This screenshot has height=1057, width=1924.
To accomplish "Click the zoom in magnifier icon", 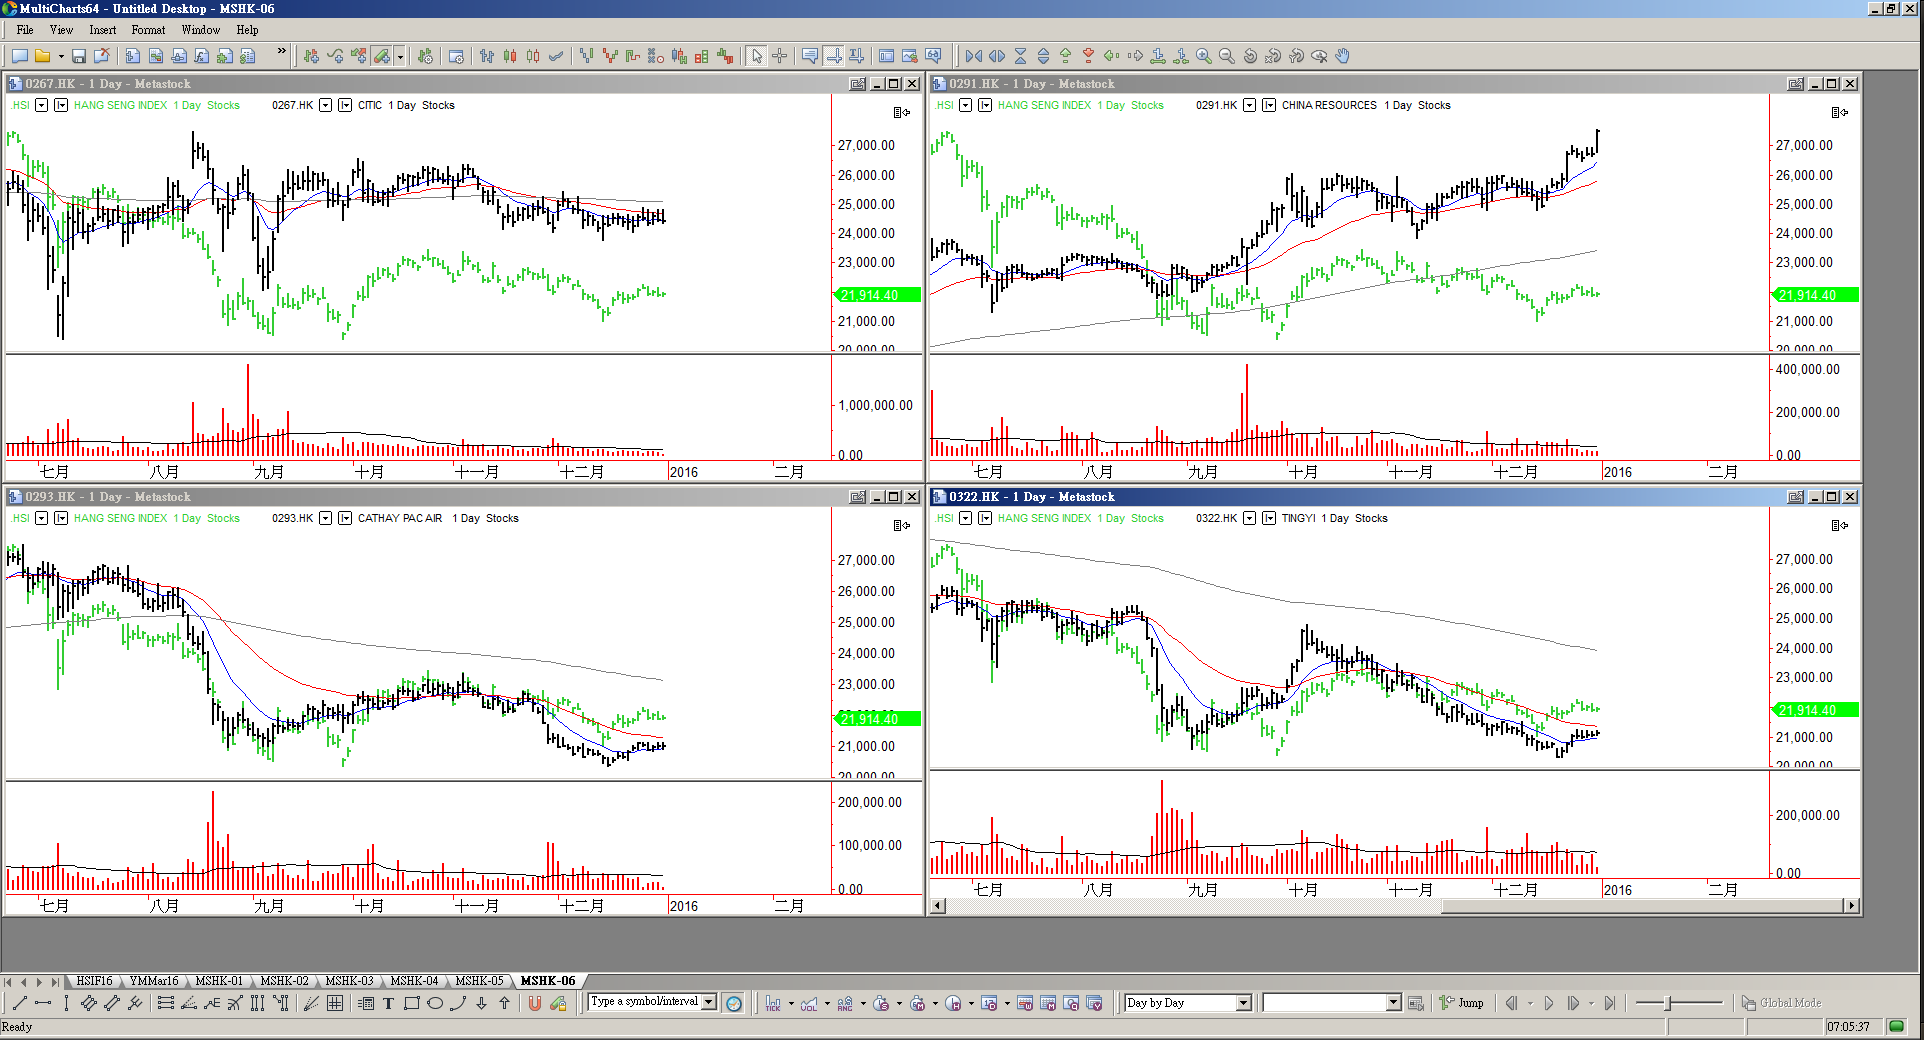I will [1204, 56].
